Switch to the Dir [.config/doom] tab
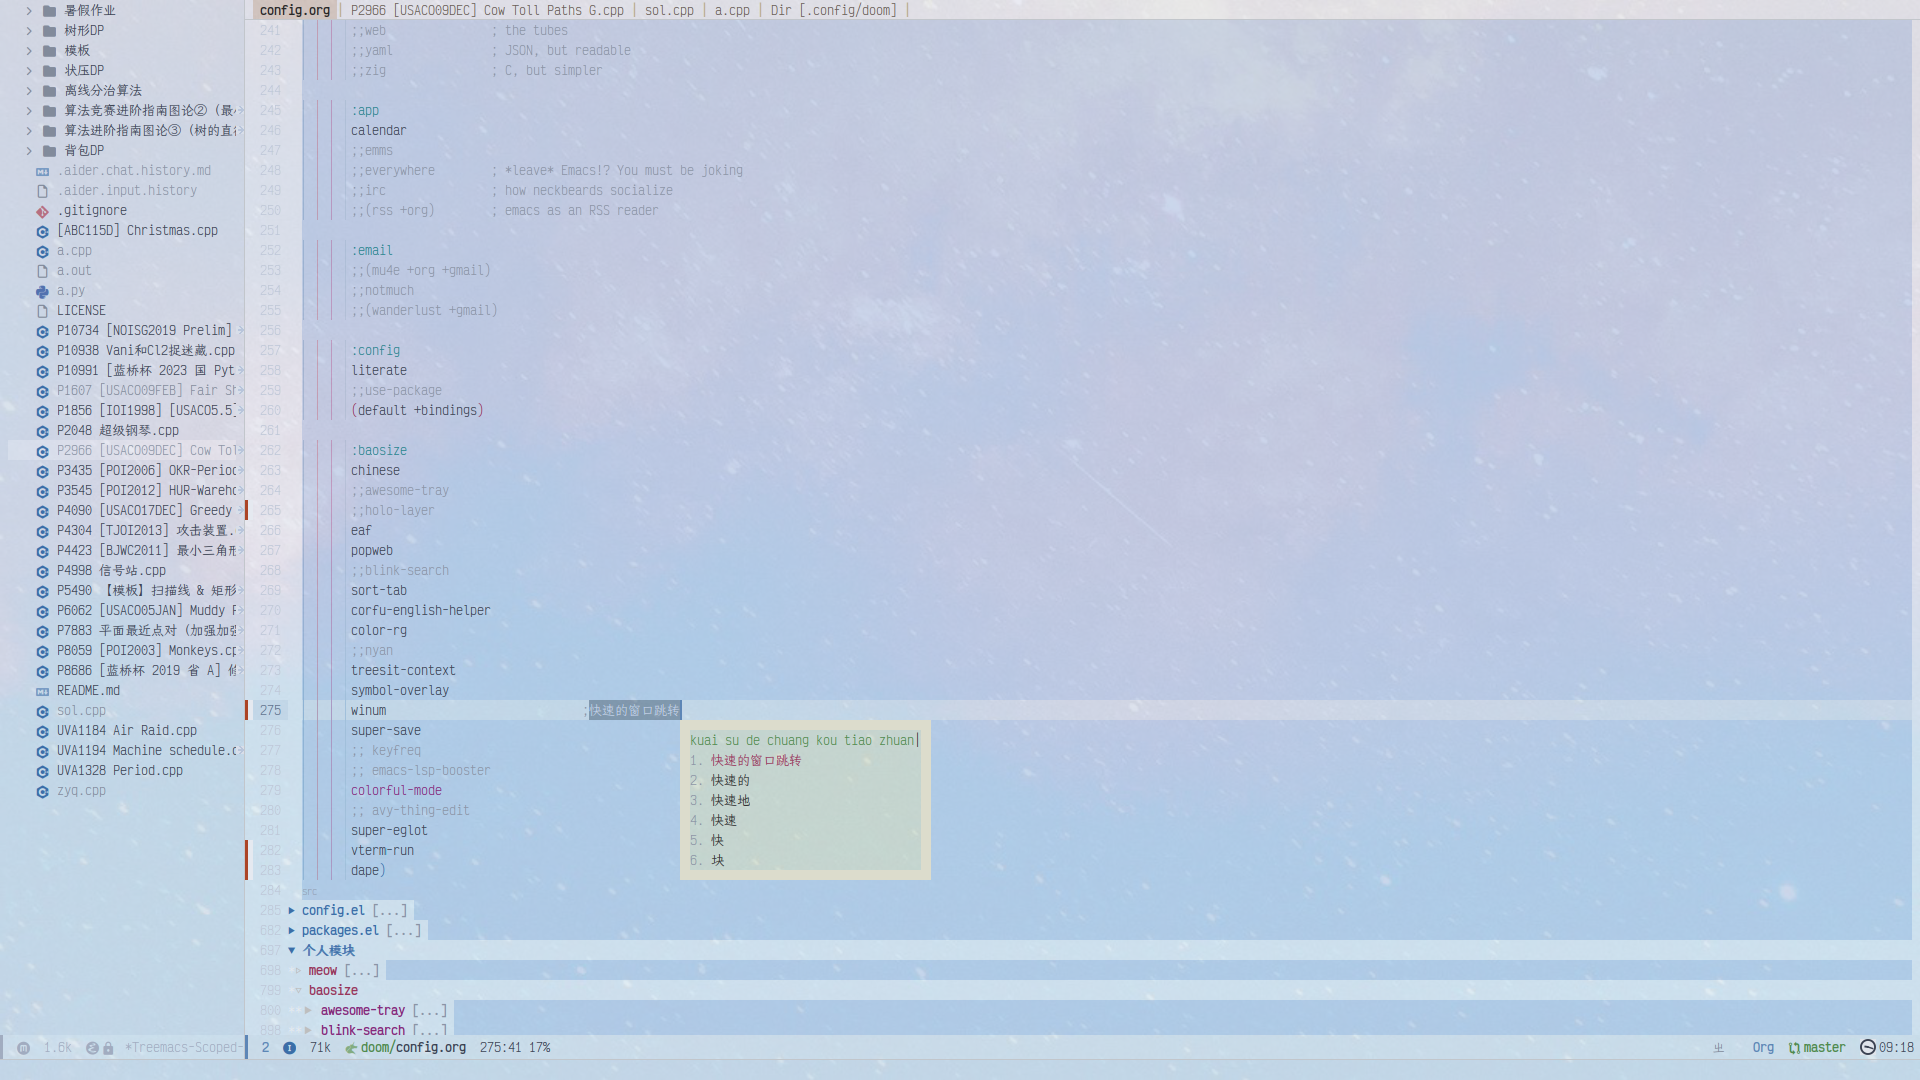1920x1080 pixels. tap(833, 10)
